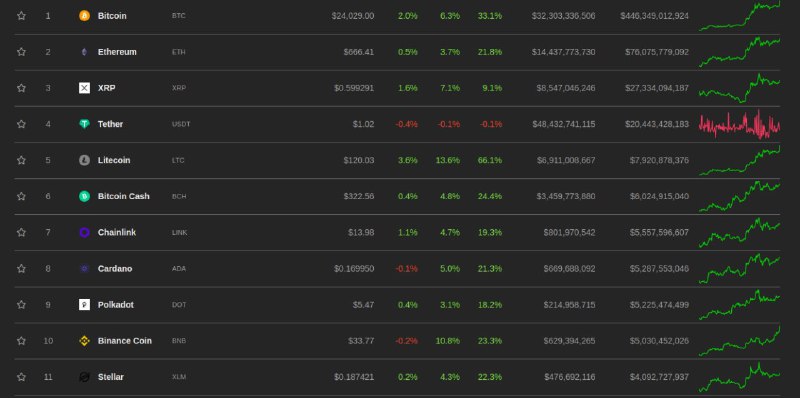Star the Stellar row as favorite
Image resolution: width=800 pixels, height=398 pixels.
click(21, 377)
